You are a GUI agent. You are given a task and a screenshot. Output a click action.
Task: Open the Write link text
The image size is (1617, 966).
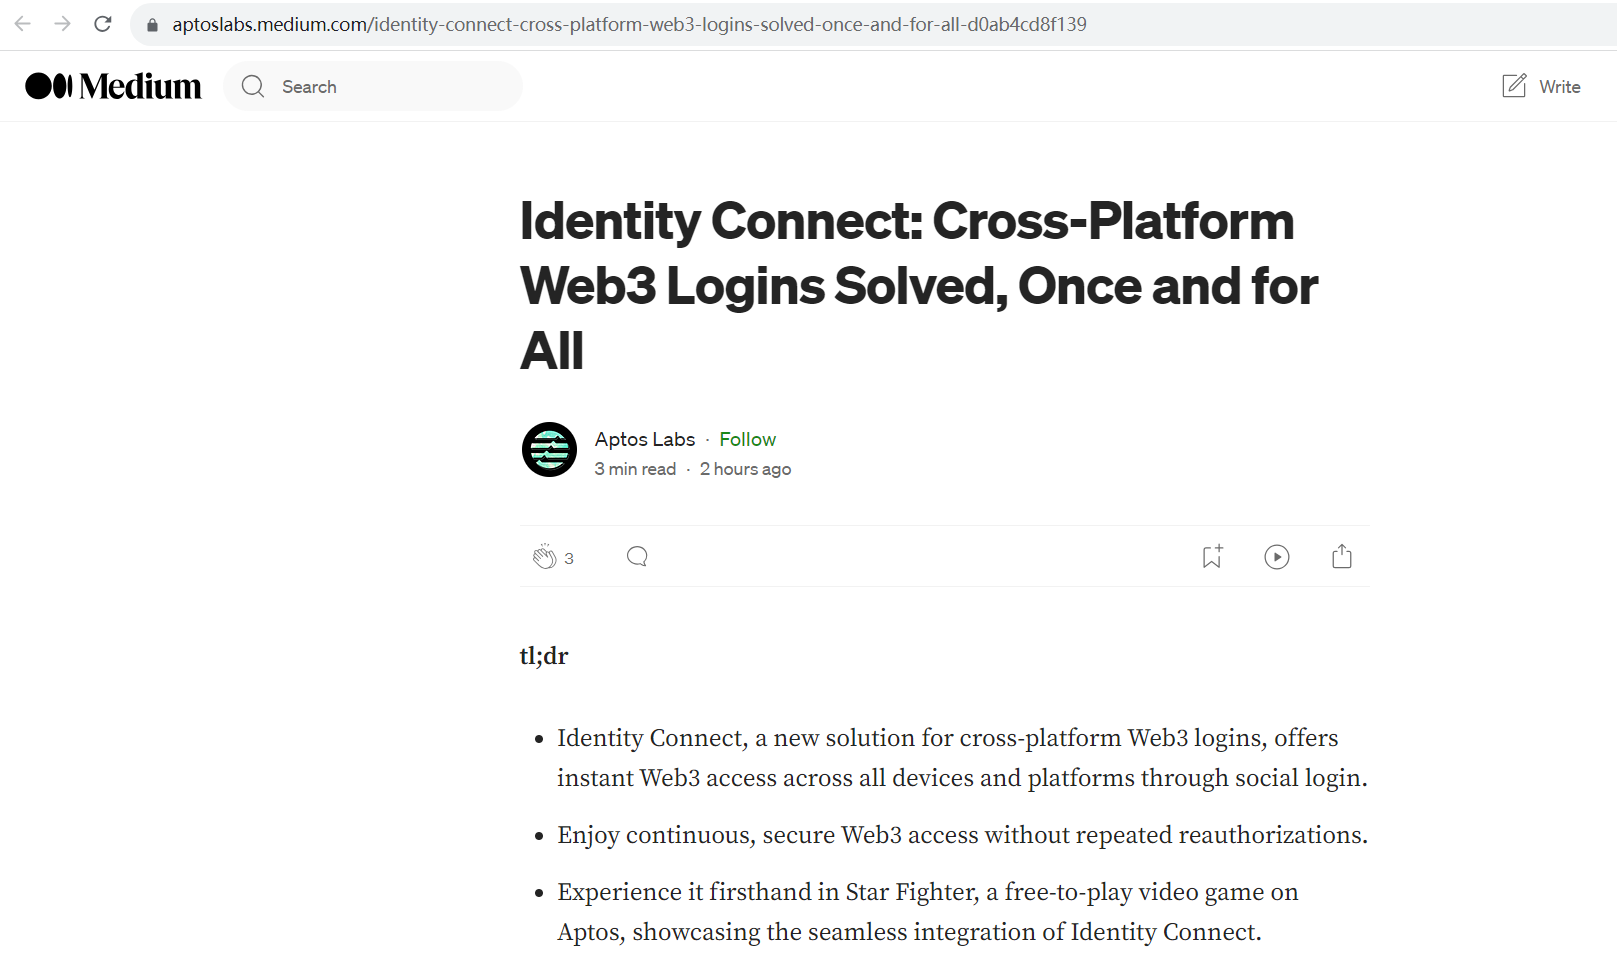click(1559, 87)
